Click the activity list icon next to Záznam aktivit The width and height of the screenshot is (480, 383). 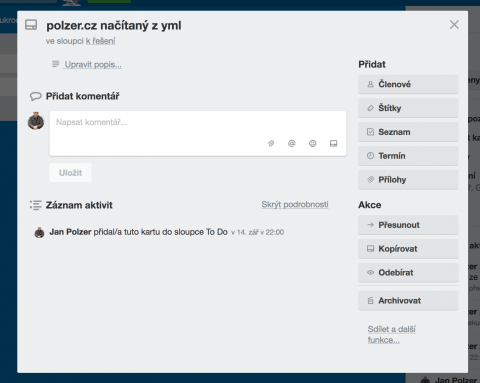tap(36, 205)
